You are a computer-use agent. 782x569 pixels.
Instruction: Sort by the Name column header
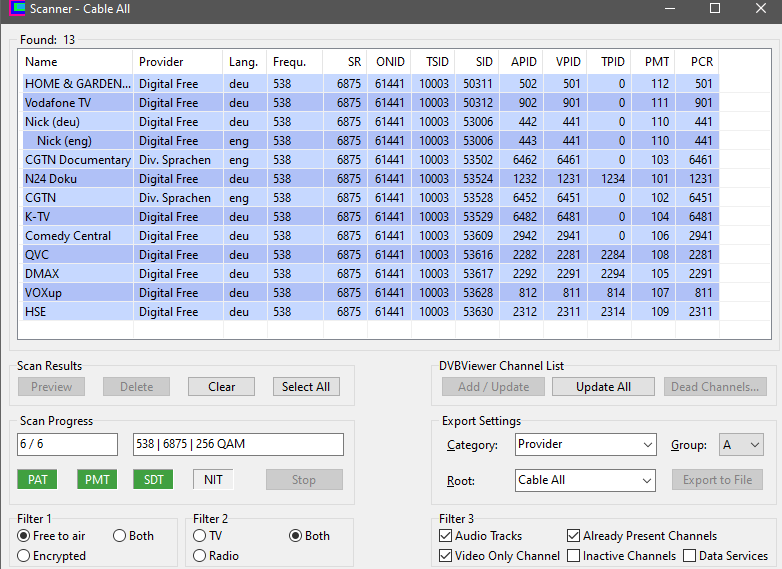77,62
